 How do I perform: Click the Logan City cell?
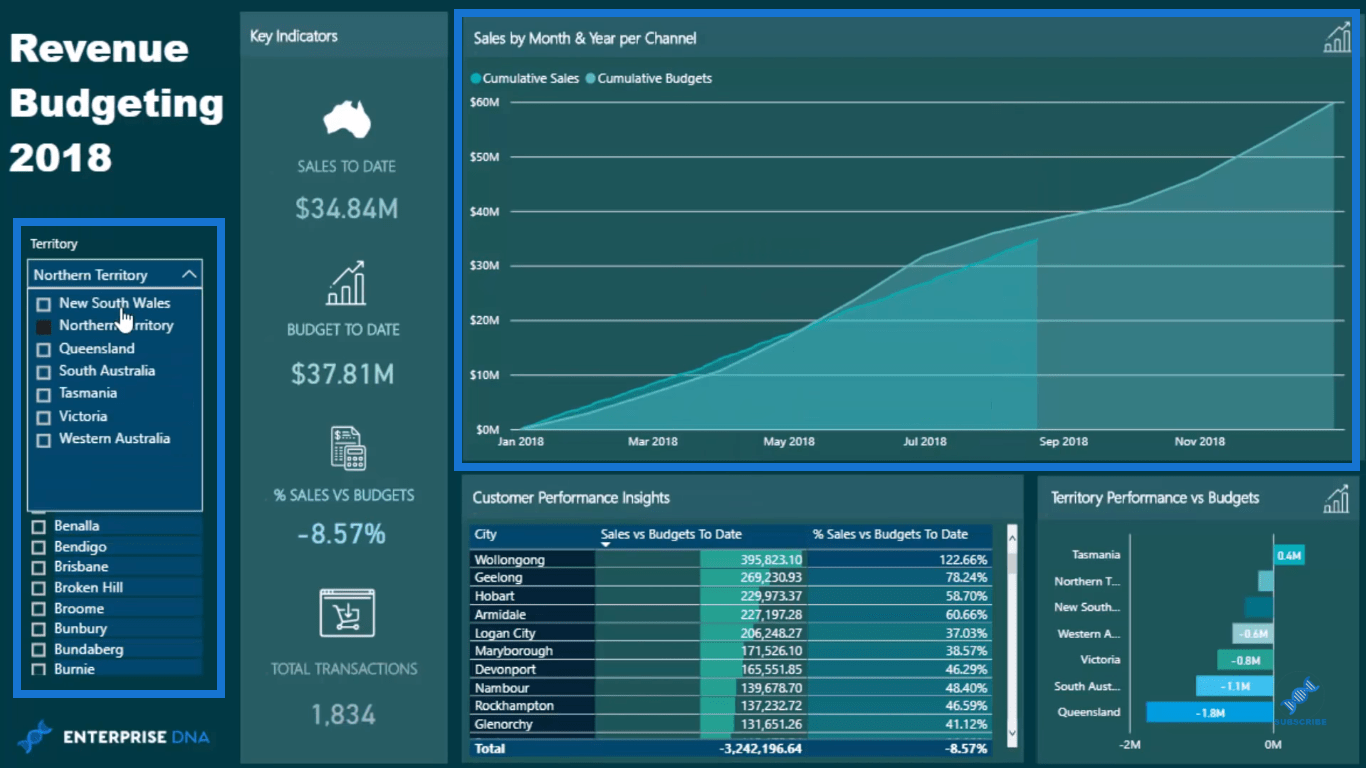pyautogui.click(x=533, y=633)
